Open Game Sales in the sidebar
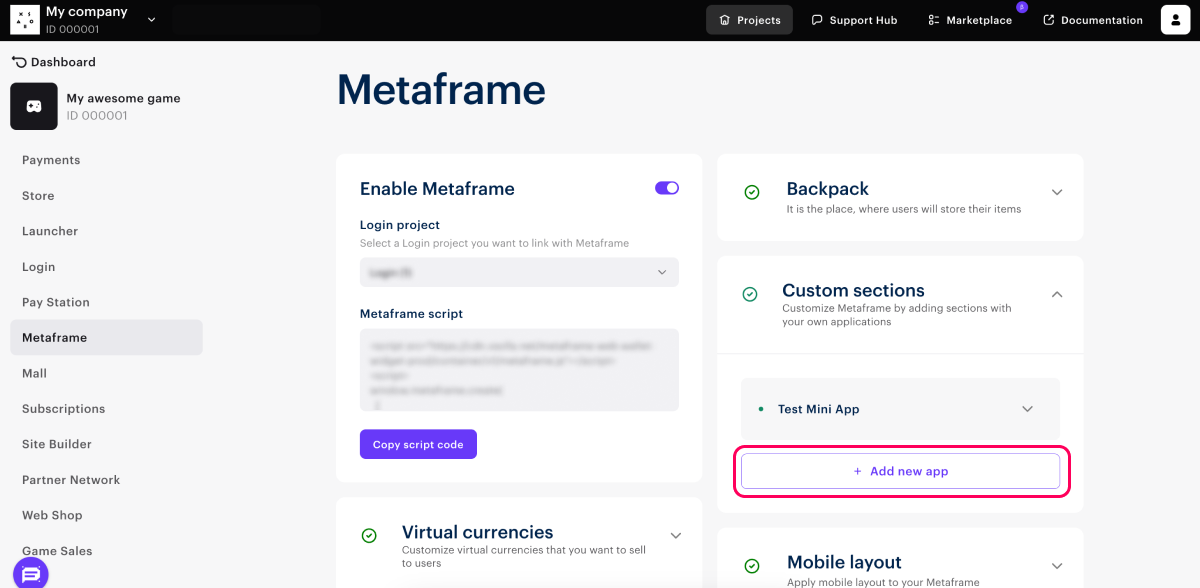The width and height of the screenshot is (1200, 588). click(x=57, y=551)
